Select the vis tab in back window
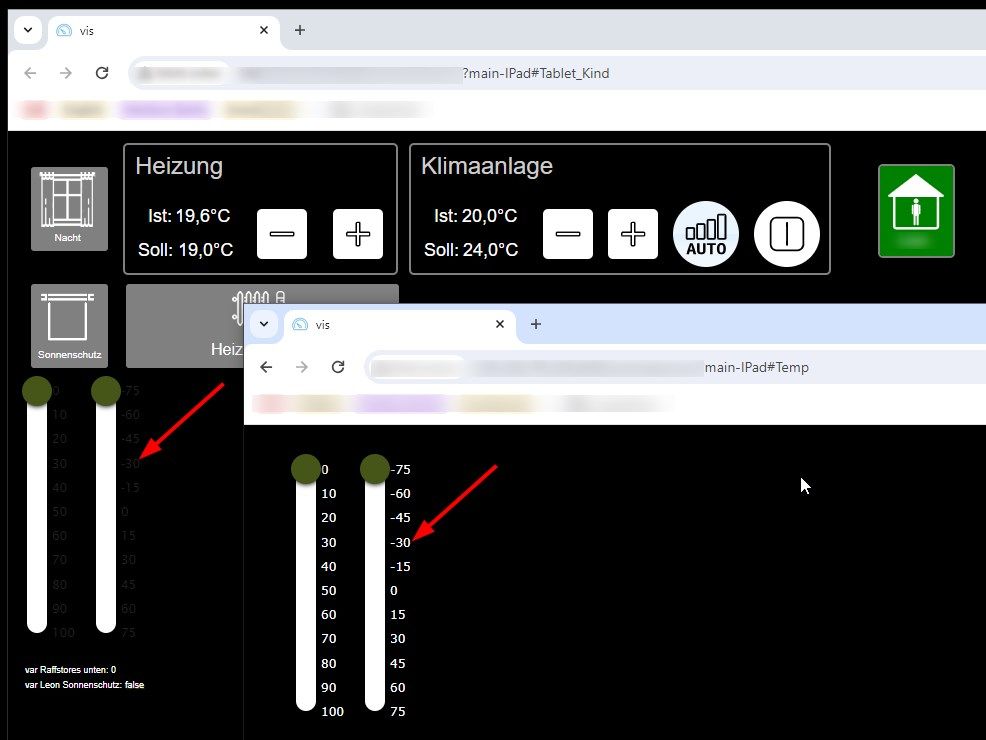This screenshot has height=740, width=986. (150, 30)
